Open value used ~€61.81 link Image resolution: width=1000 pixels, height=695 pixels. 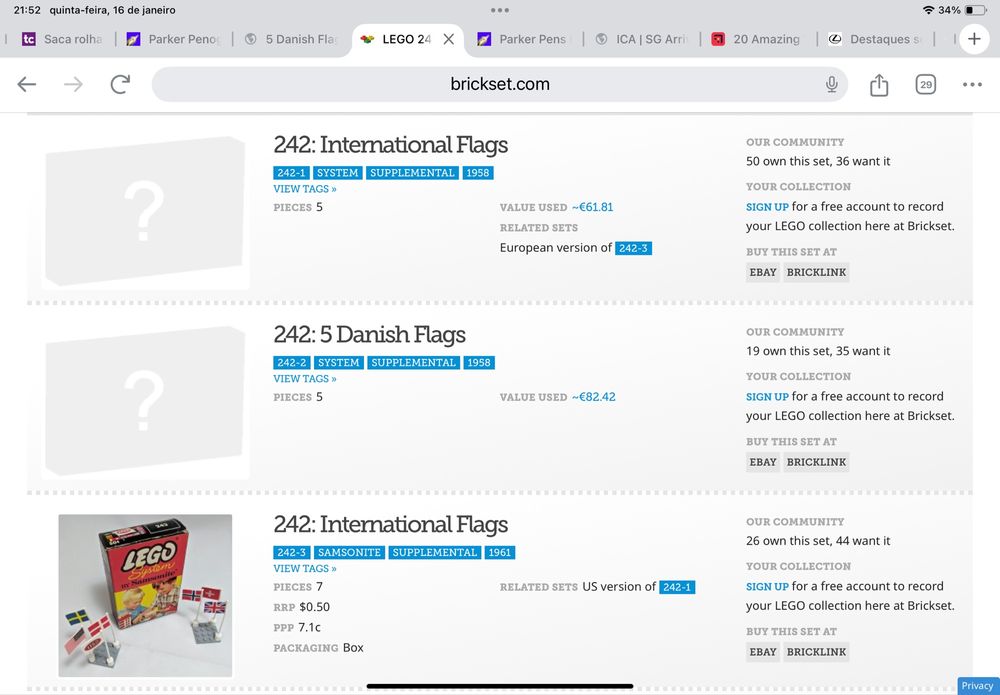pyautogui.click(x=592, y=207)
